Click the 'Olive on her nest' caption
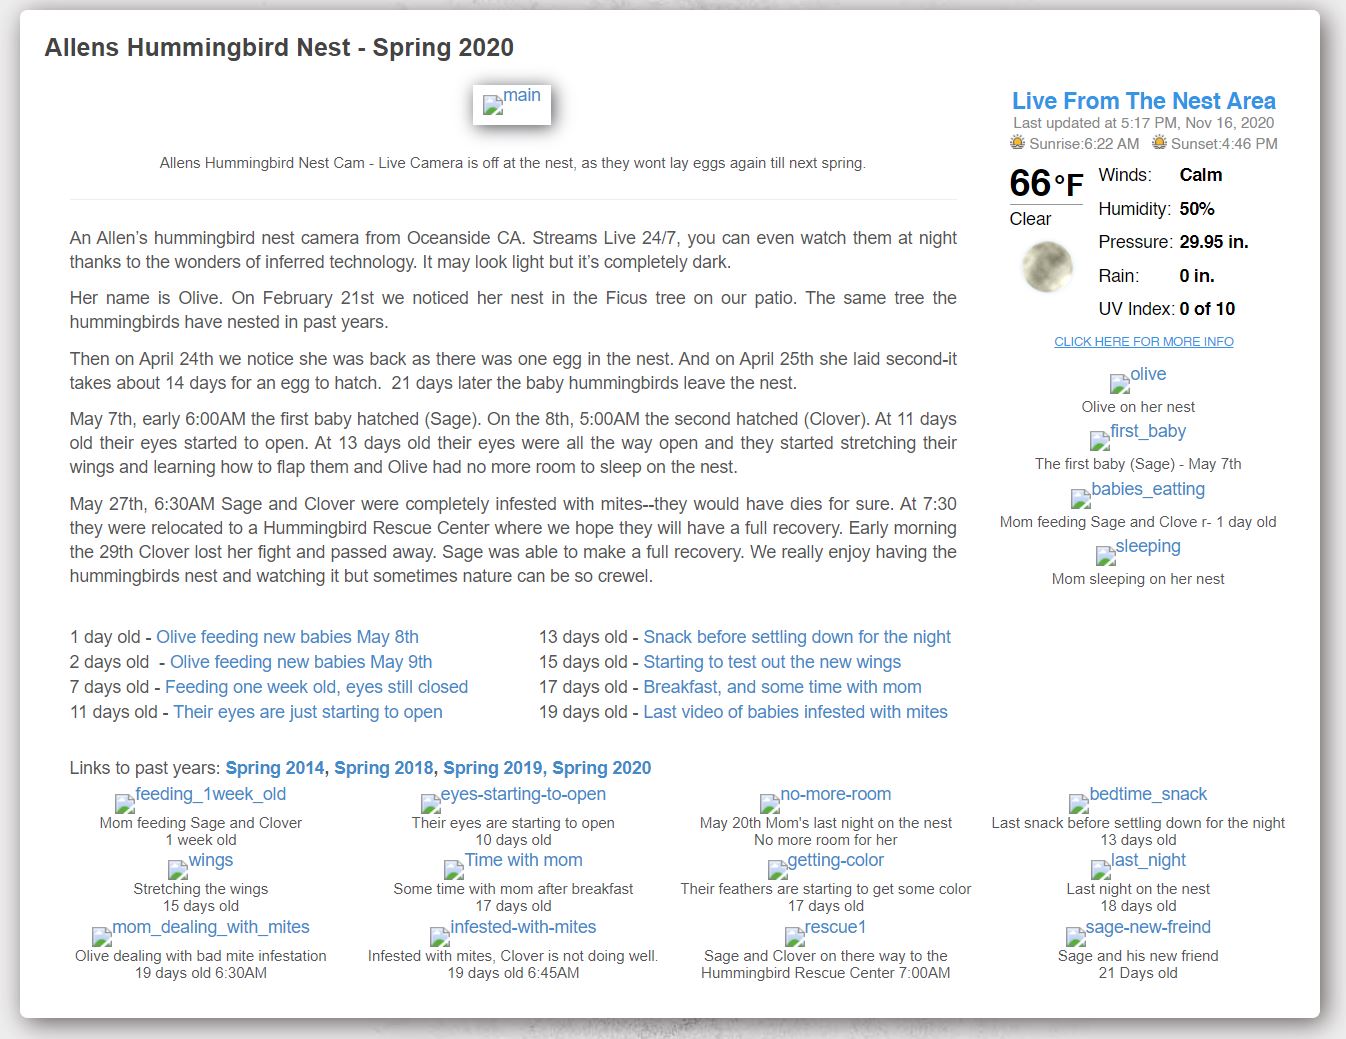The image size is (1346, 1039). (x=1138, y=407)
